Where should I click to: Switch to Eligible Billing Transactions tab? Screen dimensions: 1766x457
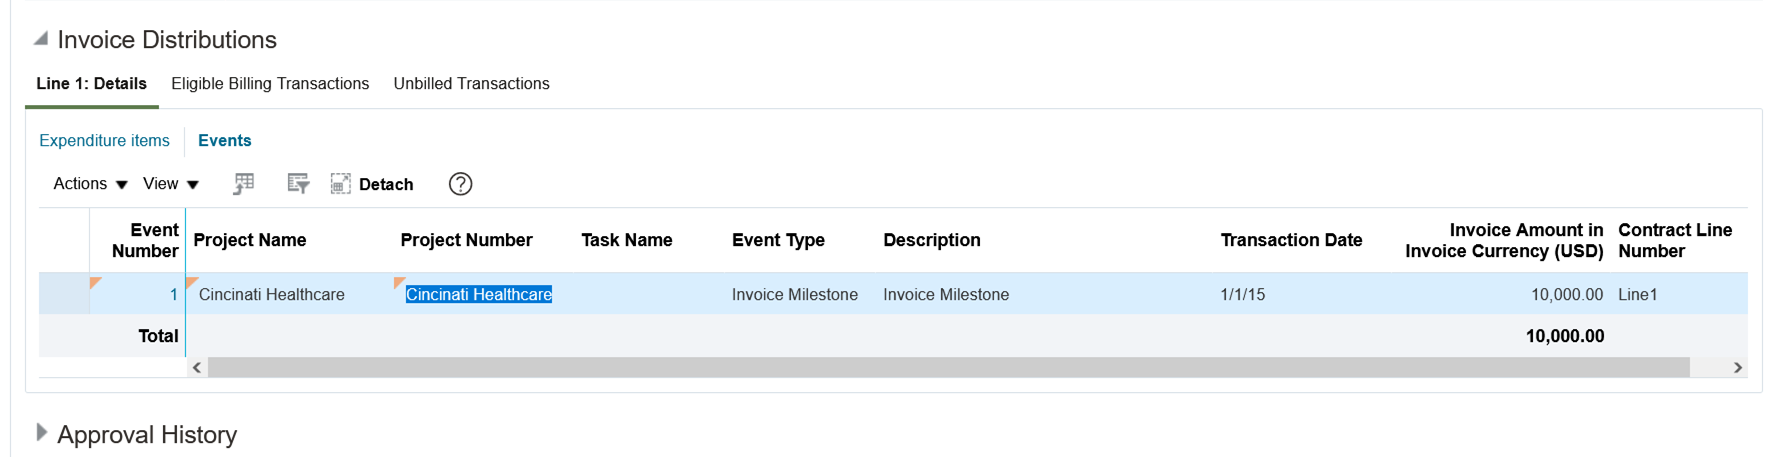coord(270,84)
